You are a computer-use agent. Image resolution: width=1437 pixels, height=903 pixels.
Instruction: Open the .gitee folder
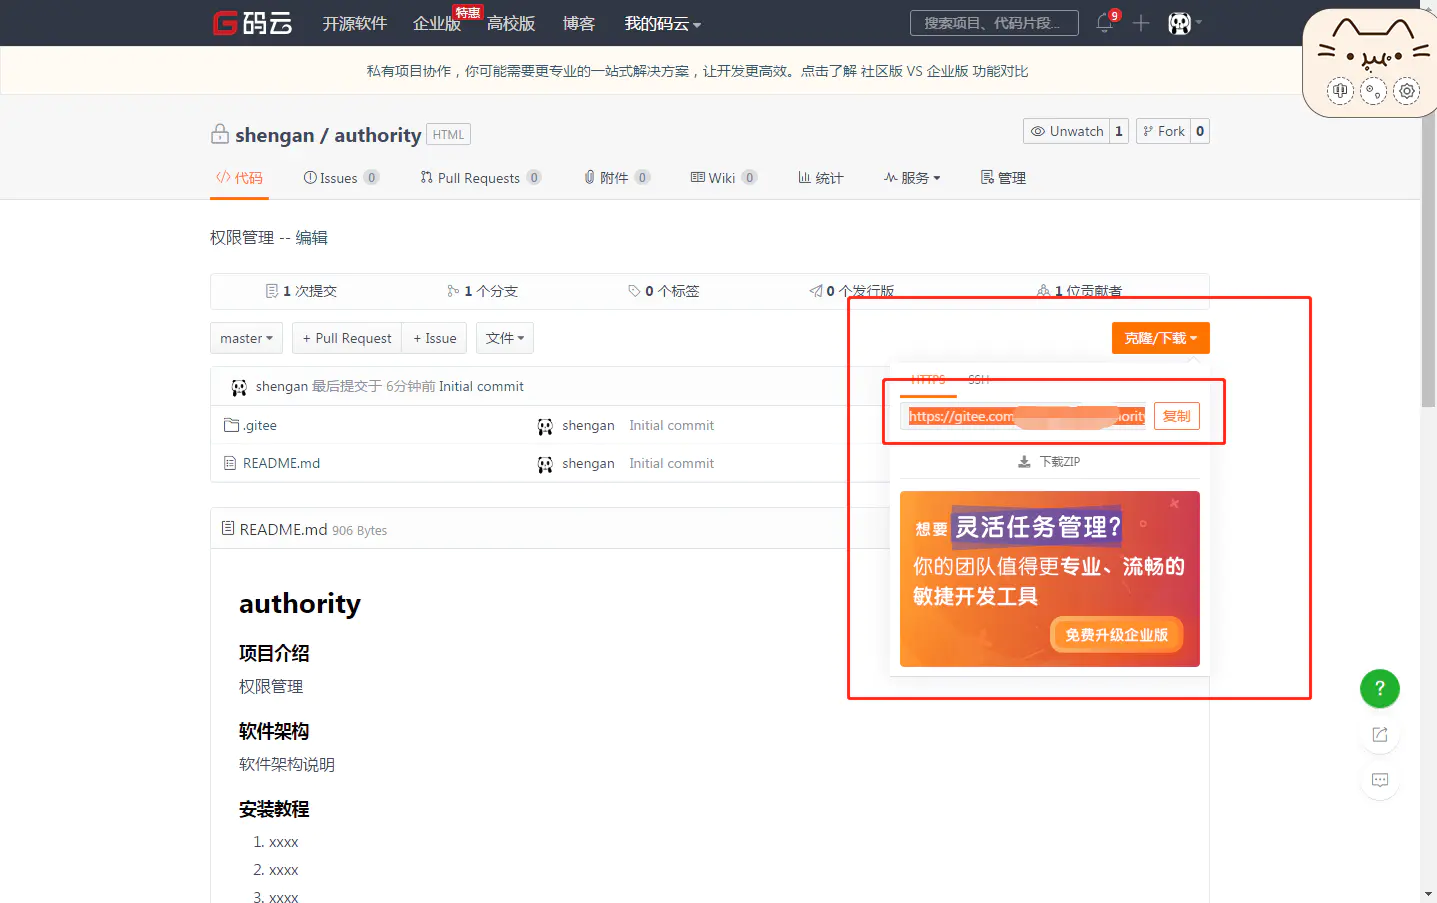260,425
